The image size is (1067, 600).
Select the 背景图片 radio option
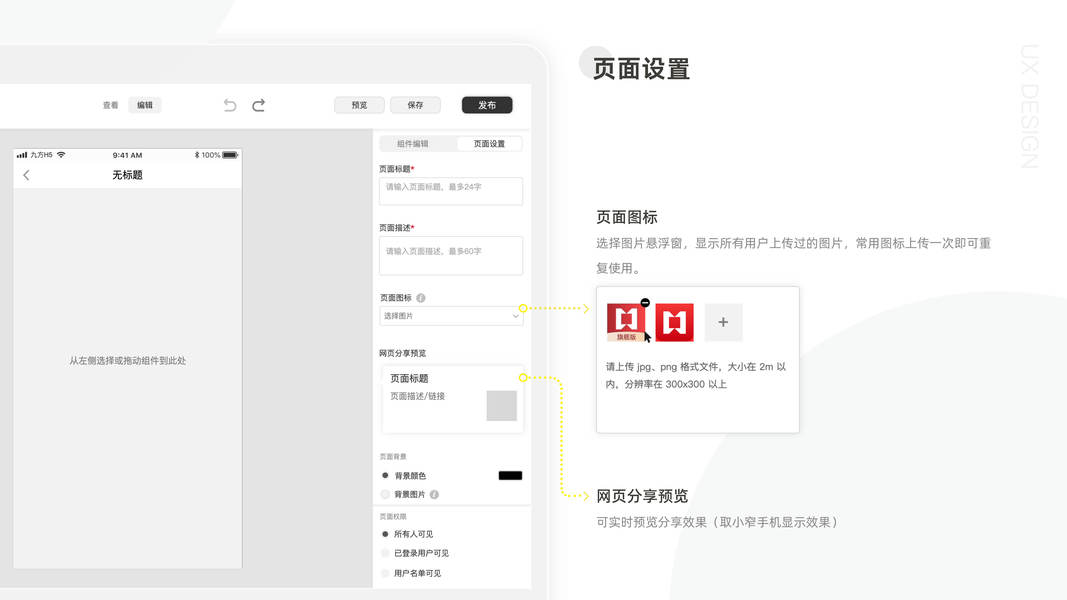click(385, 495)
